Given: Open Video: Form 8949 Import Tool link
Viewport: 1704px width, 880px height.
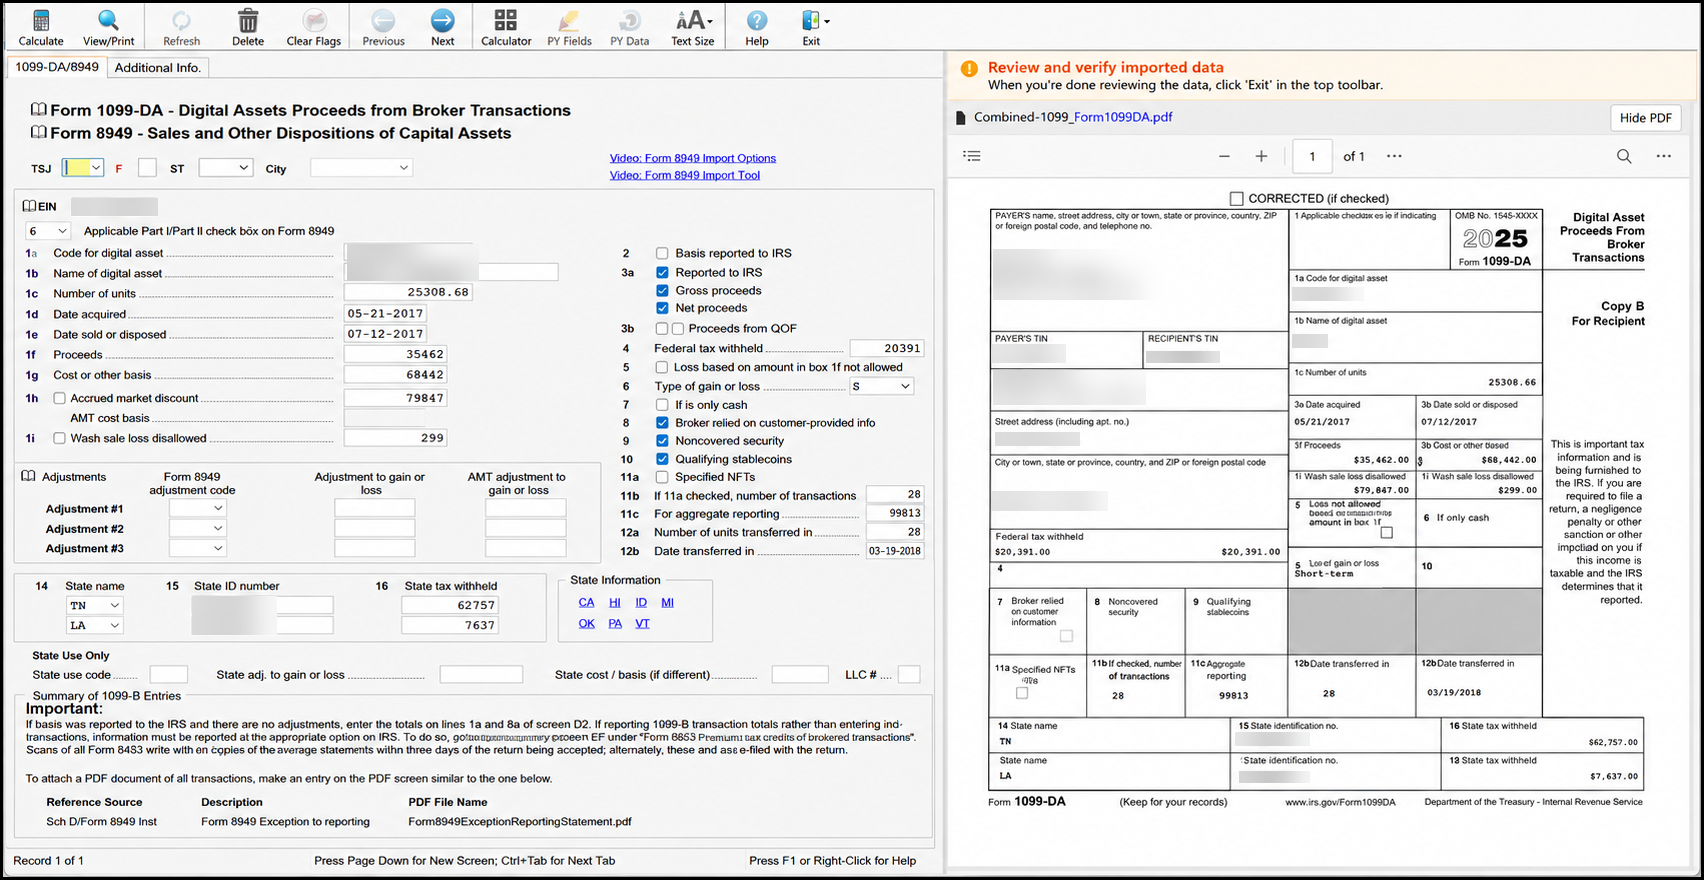Looking at the screenshot, I should pos(685,175).
